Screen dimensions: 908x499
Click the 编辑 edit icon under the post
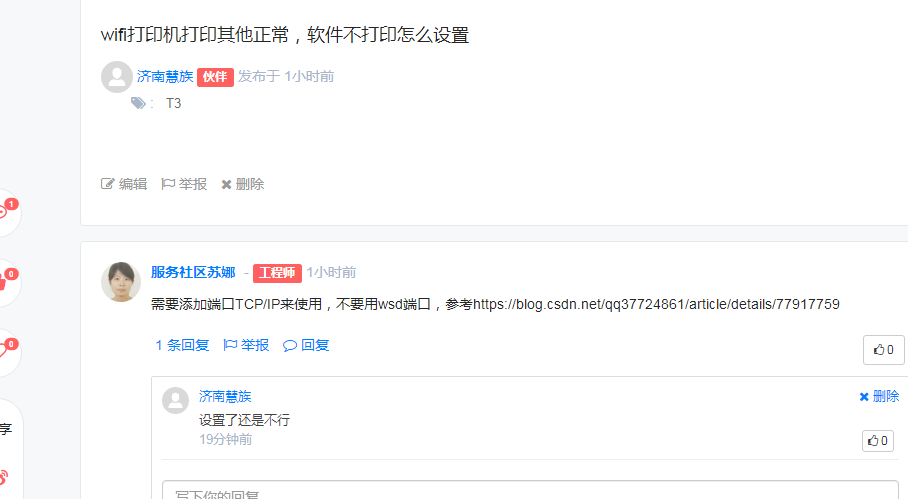click(108, 184)
